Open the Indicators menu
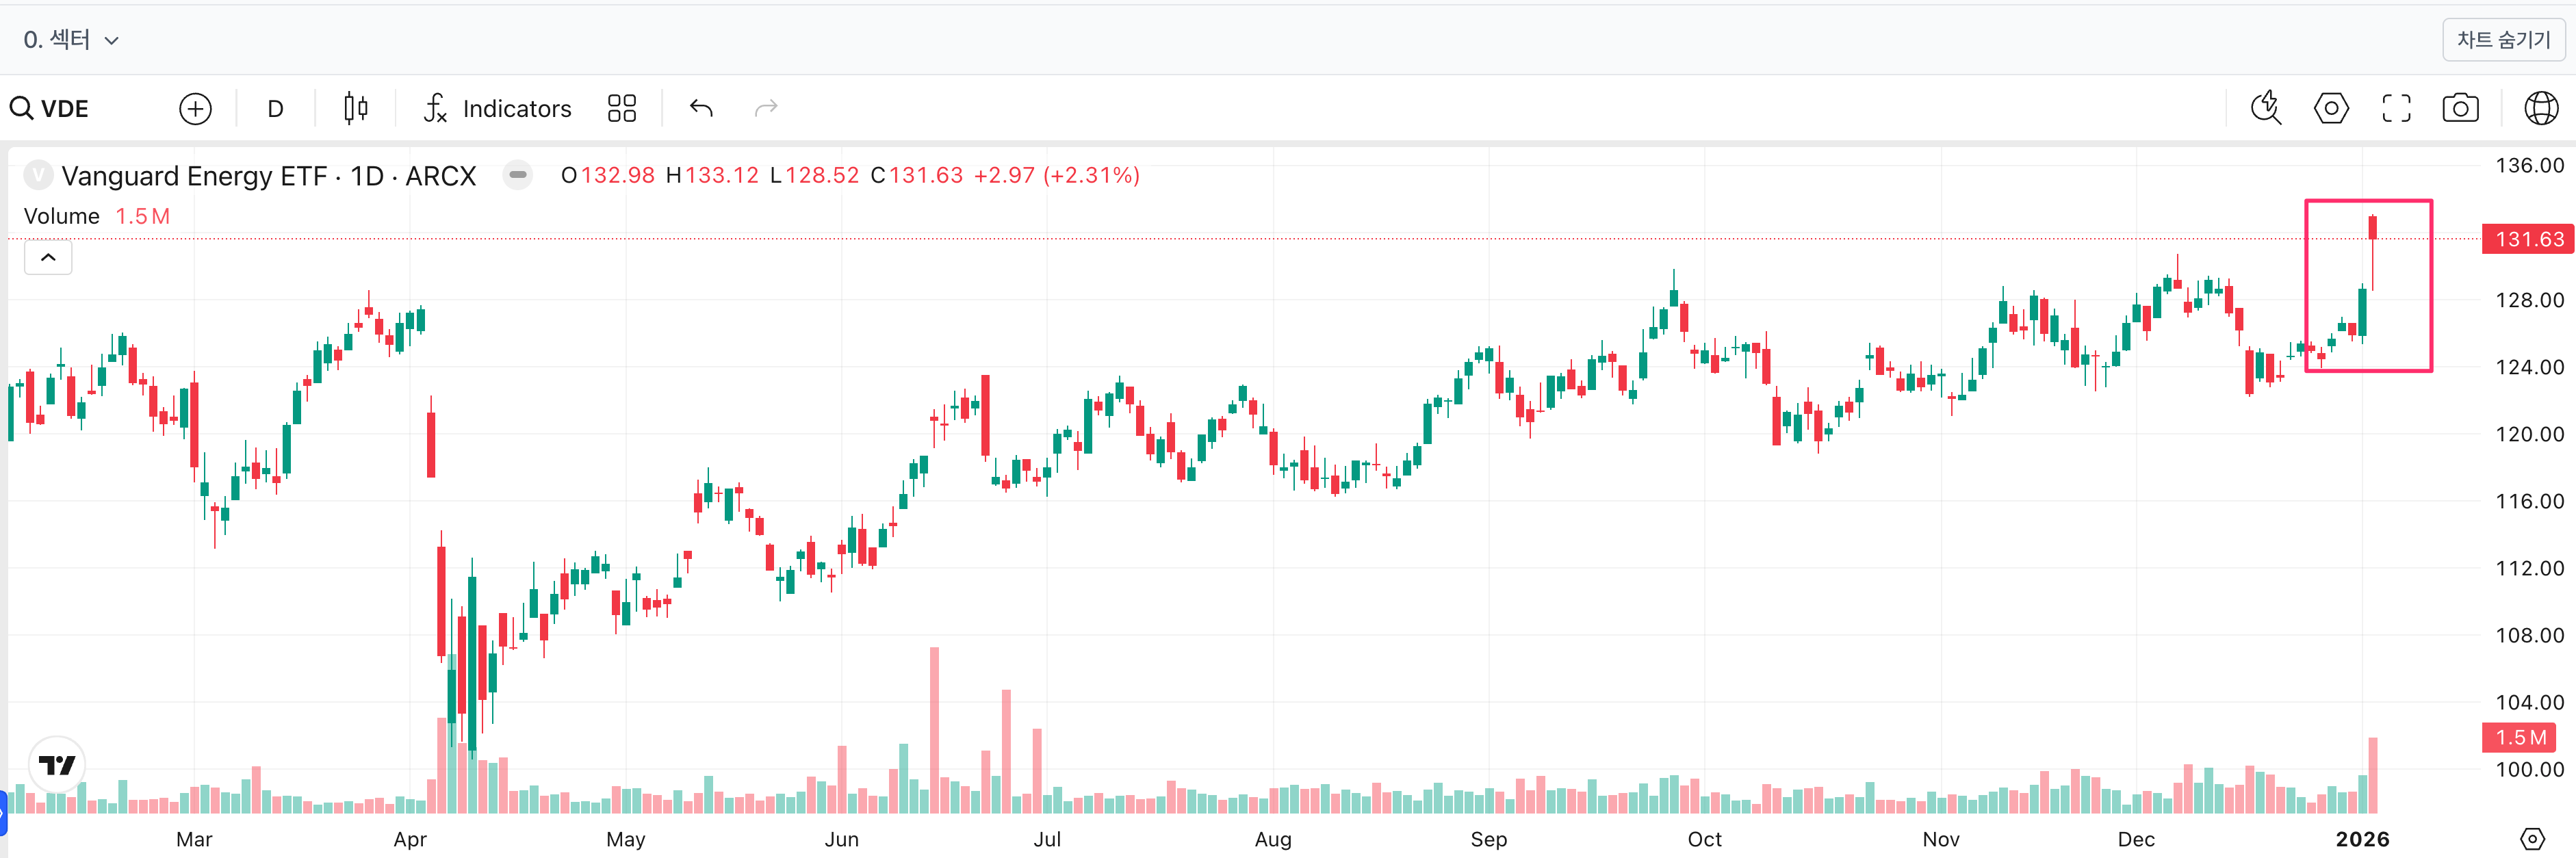Image resolution: width=2576 pixels, height=858 pixels. tap(497, 108)
